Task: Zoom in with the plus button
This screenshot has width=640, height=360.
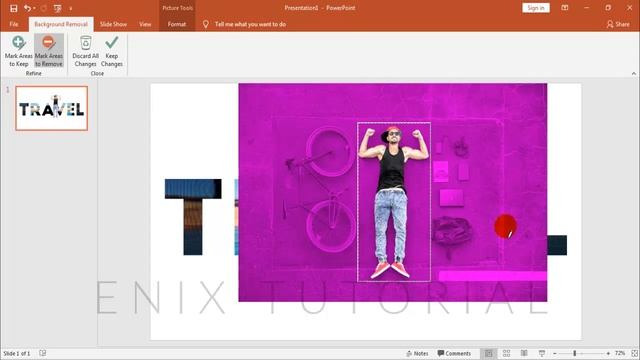Action: 608,353
